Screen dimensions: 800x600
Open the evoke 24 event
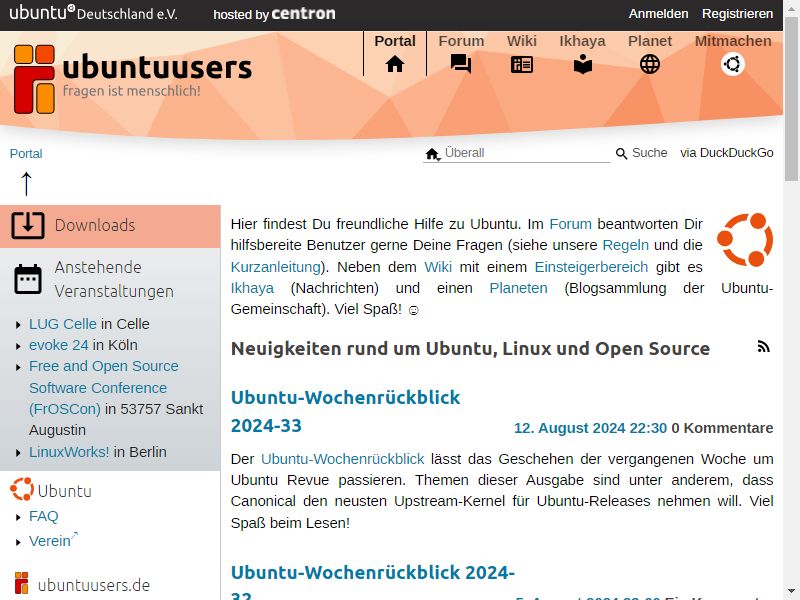[59, 345]
